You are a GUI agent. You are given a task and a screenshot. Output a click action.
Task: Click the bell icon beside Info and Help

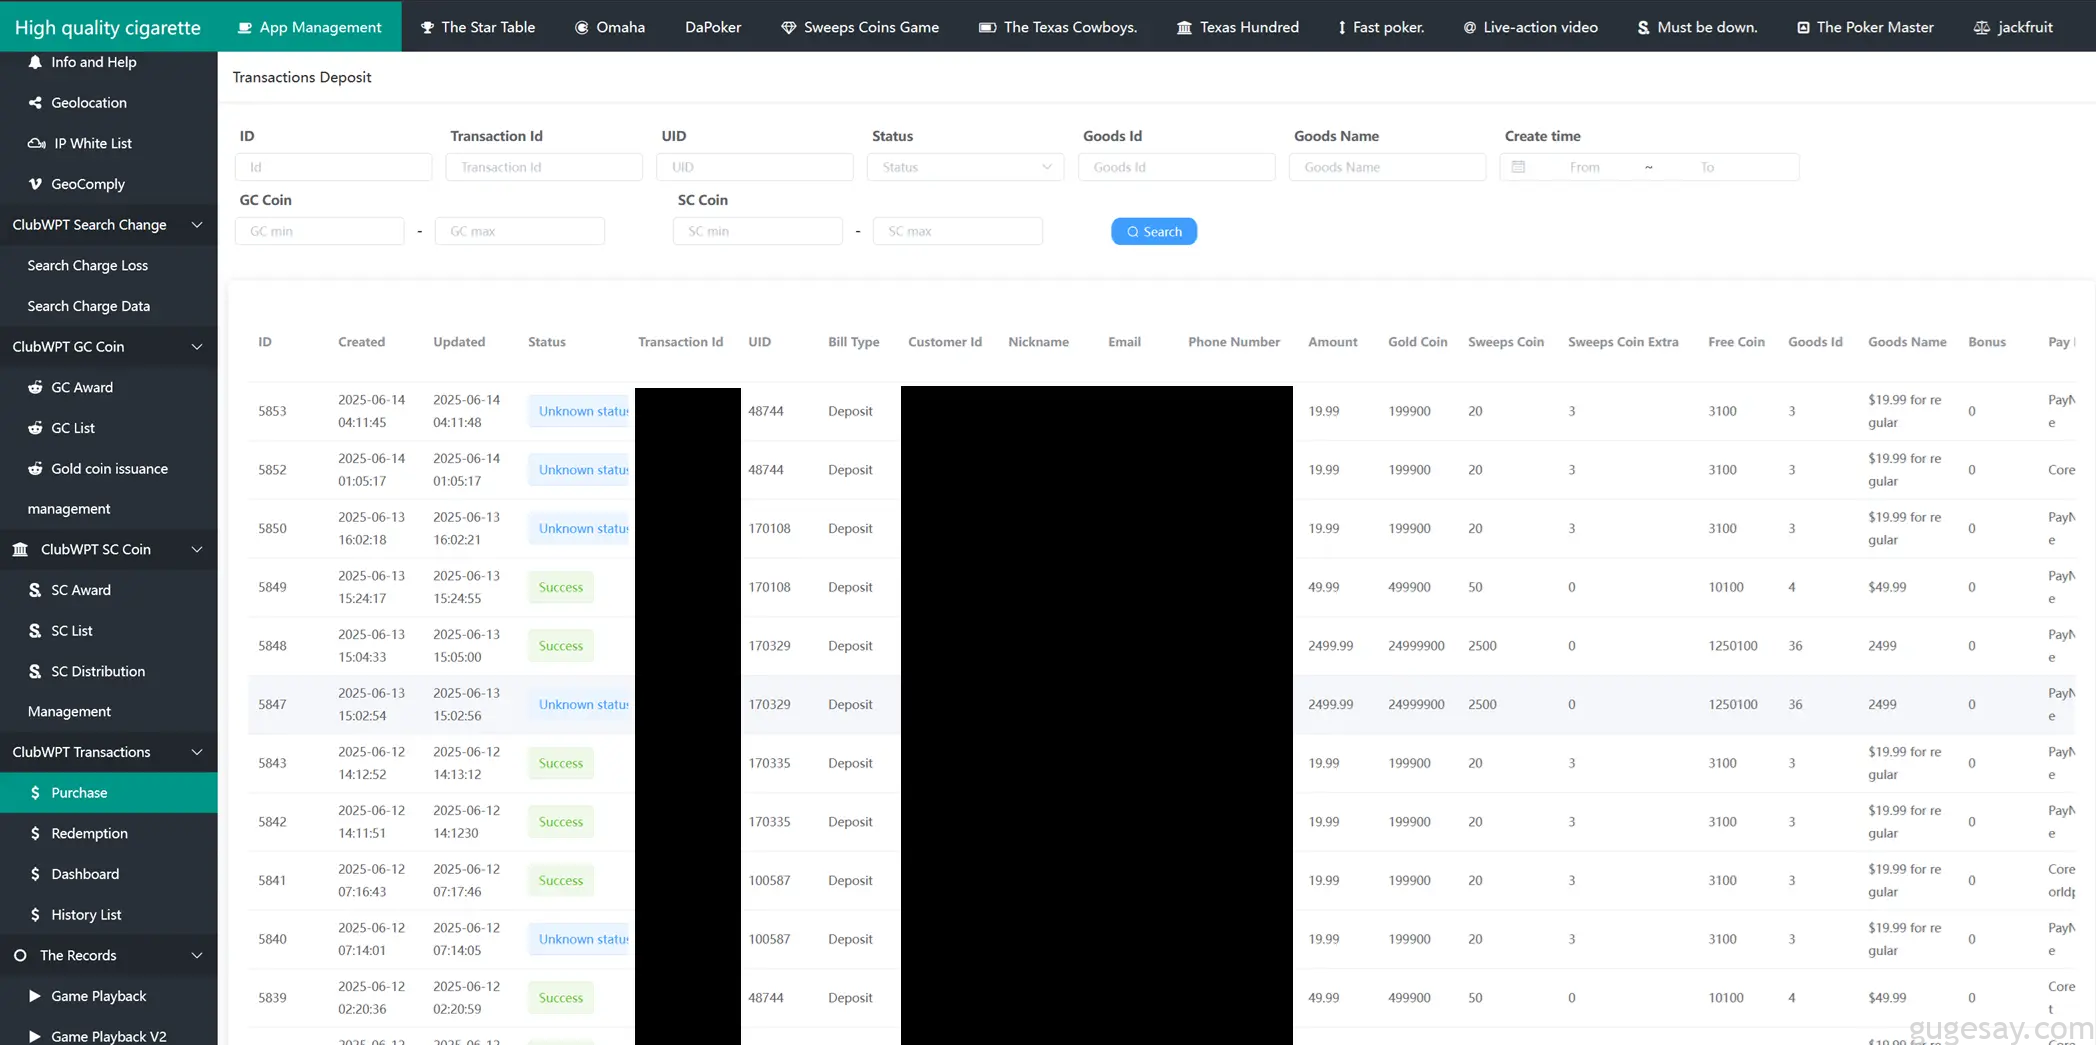point(35,62)
